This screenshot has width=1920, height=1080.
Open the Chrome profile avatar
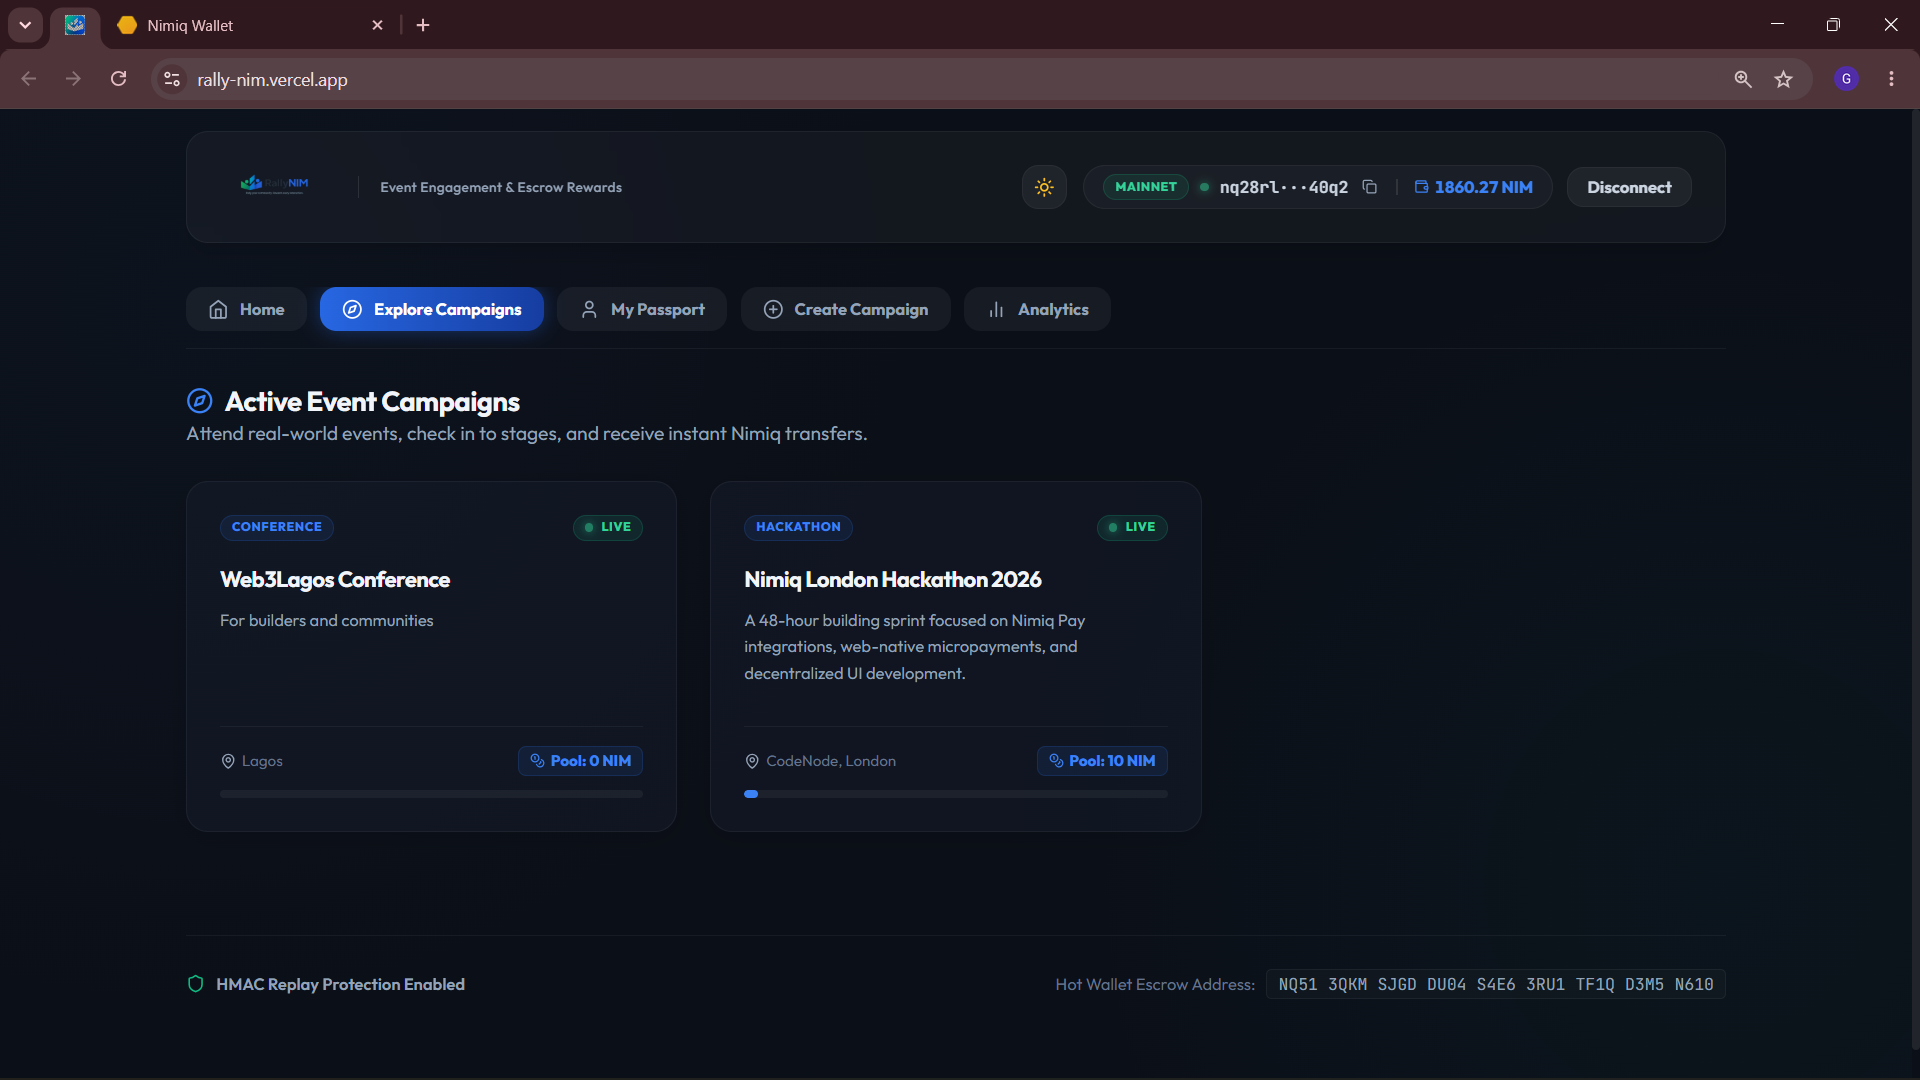(x=1846, y=79)
